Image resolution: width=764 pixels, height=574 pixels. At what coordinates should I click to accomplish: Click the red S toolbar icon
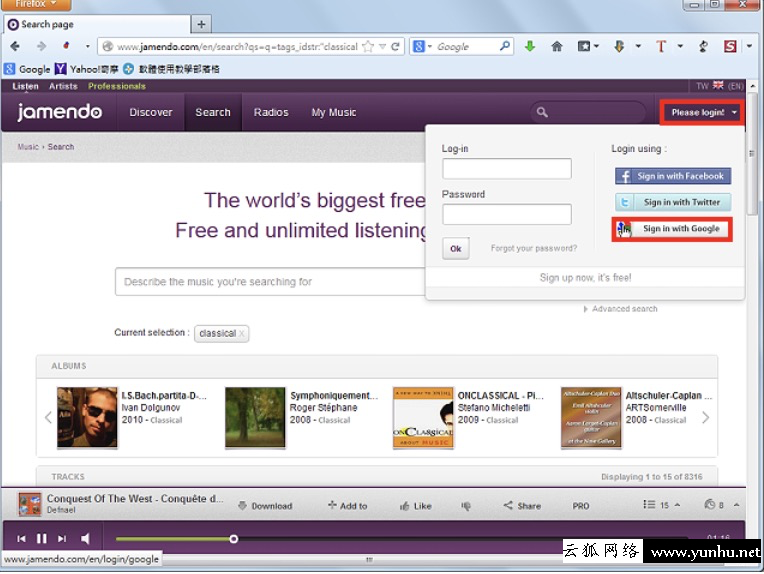(730, 46)
